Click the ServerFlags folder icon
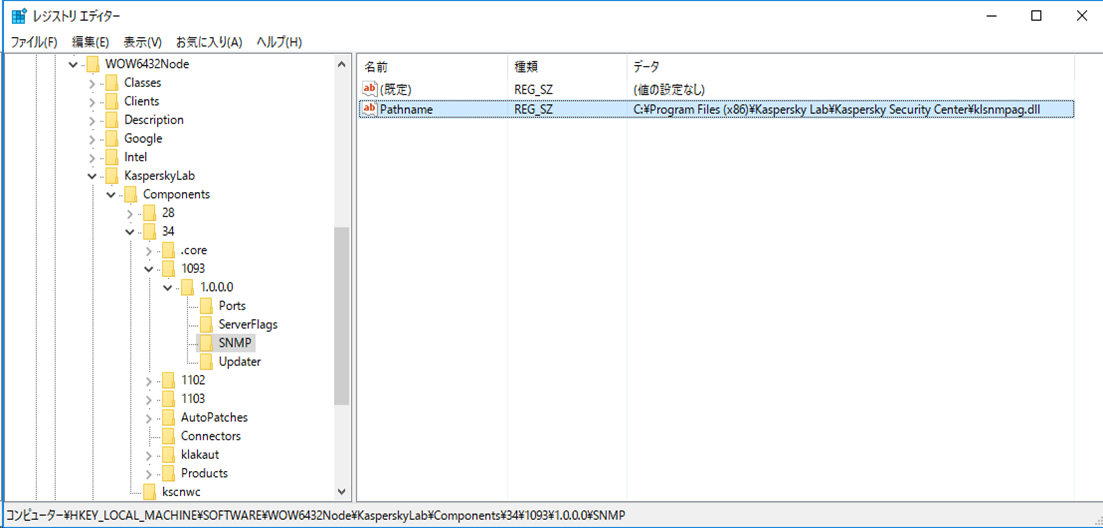Image resolution: width=1103 pixels, height=528 pixels. coord(206,324)
